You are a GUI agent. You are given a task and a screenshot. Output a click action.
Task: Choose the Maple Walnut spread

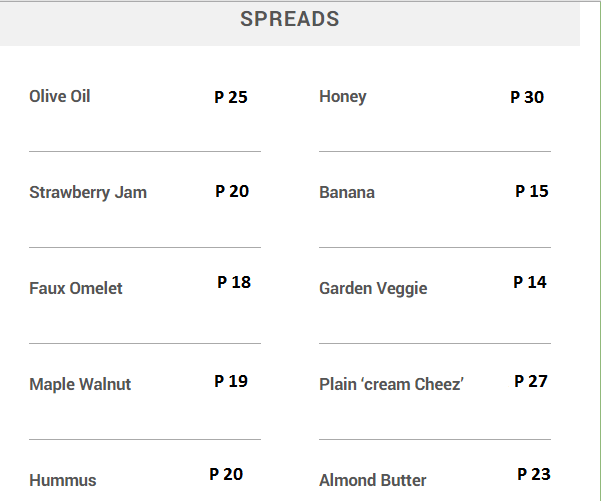coord(80,385)
